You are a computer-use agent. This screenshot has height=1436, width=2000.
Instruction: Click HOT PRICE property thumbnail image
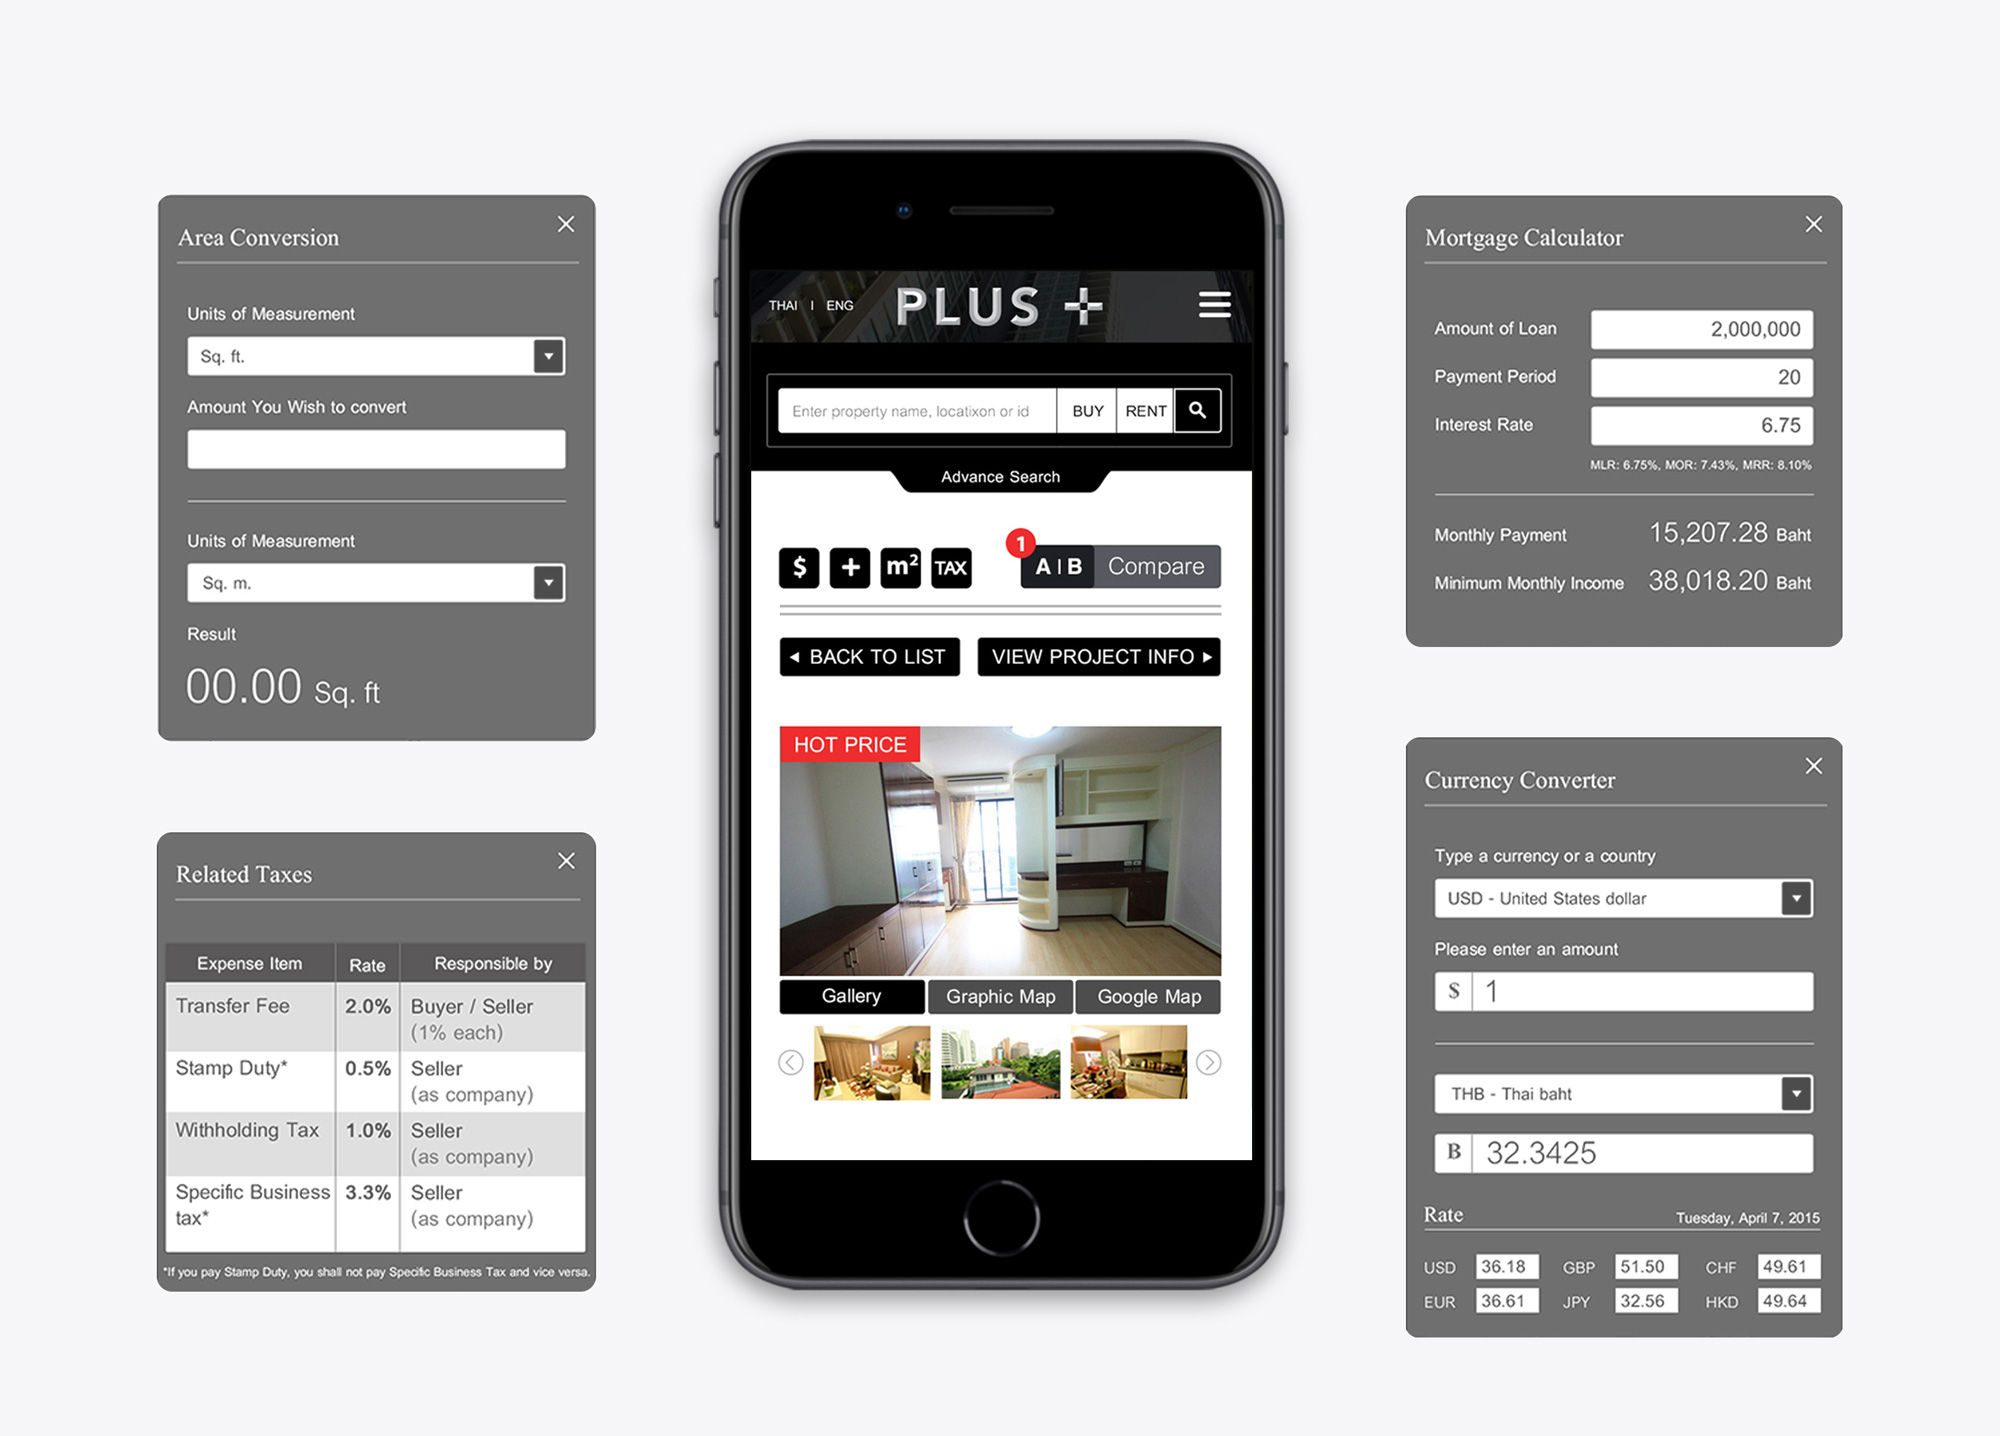click(1000, 843)
